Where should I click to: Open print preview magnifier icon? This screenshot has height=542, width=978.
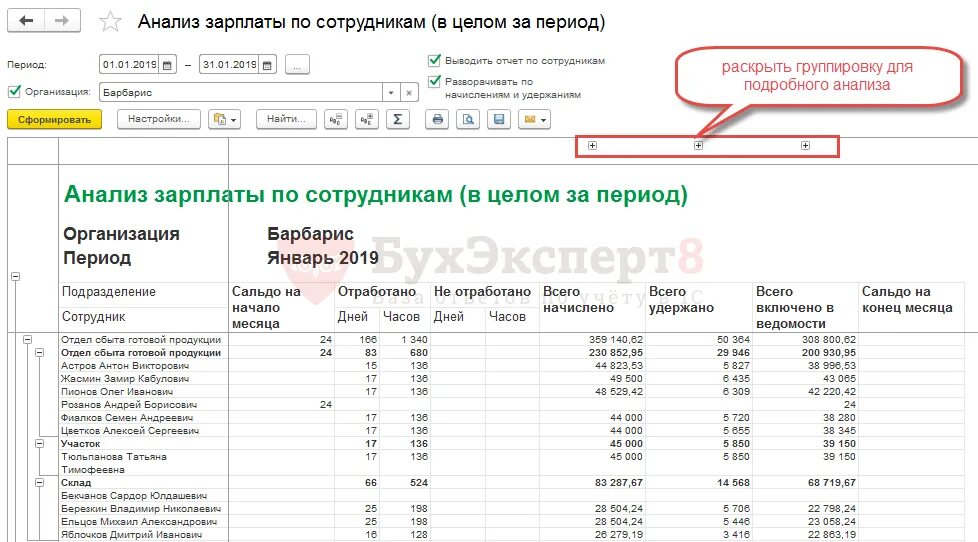[x=468, y=119]
